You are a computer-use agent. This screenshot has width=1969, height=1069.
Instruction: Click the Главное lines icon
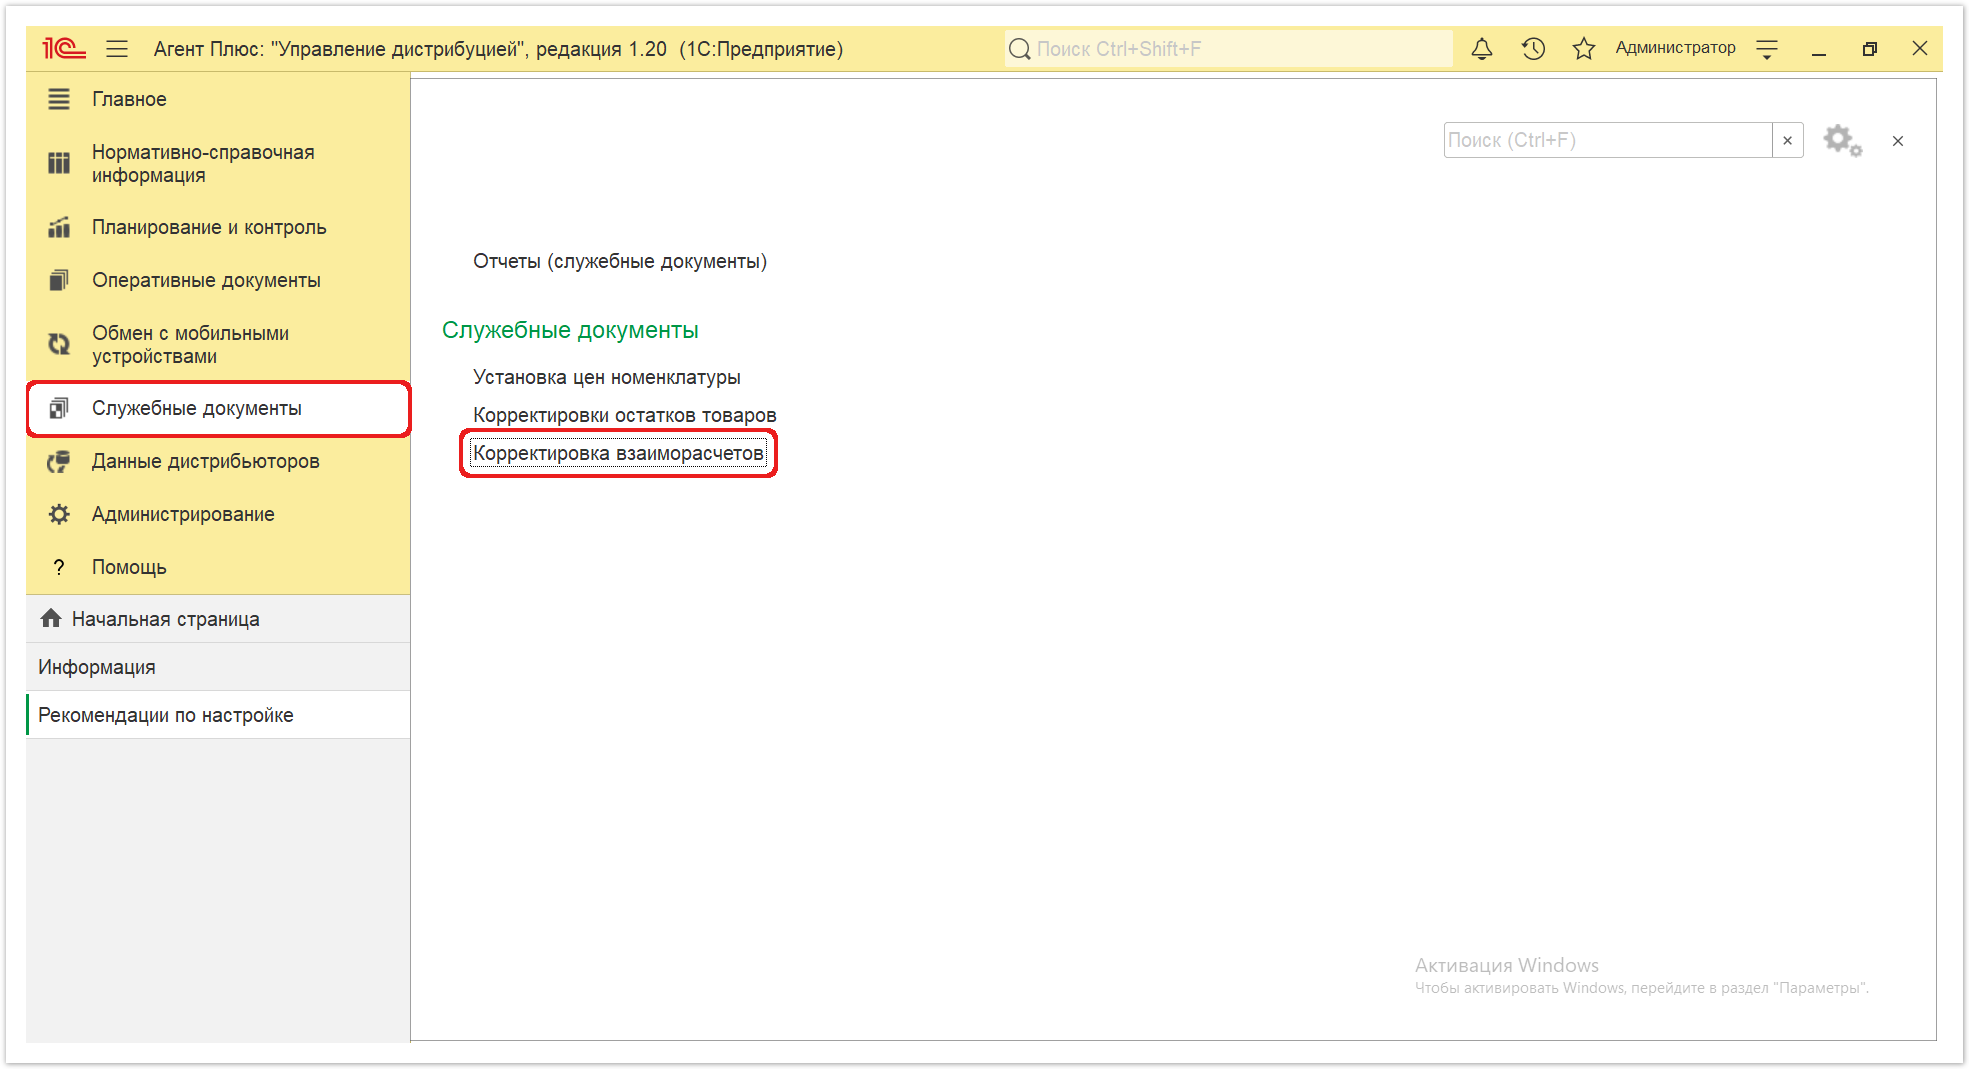click(59, 99)
